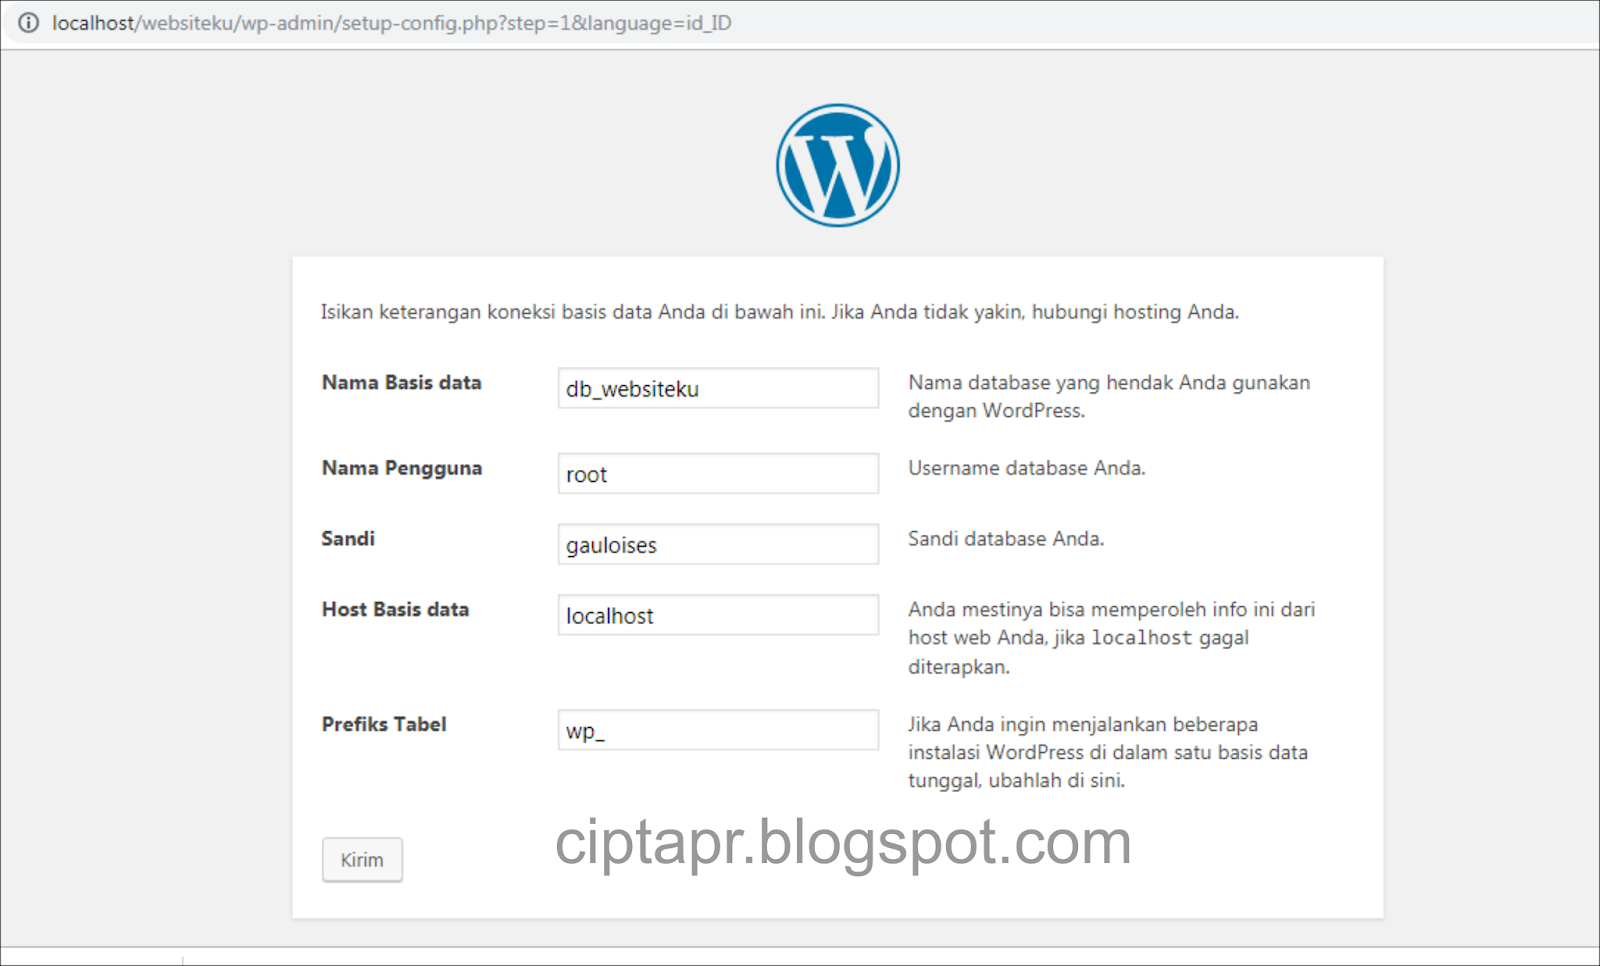Viewport: 1600px width, 966px height.
Task: Click the Host Basis data localhost field
Action: pyautogui.click(x=717, y=615)
